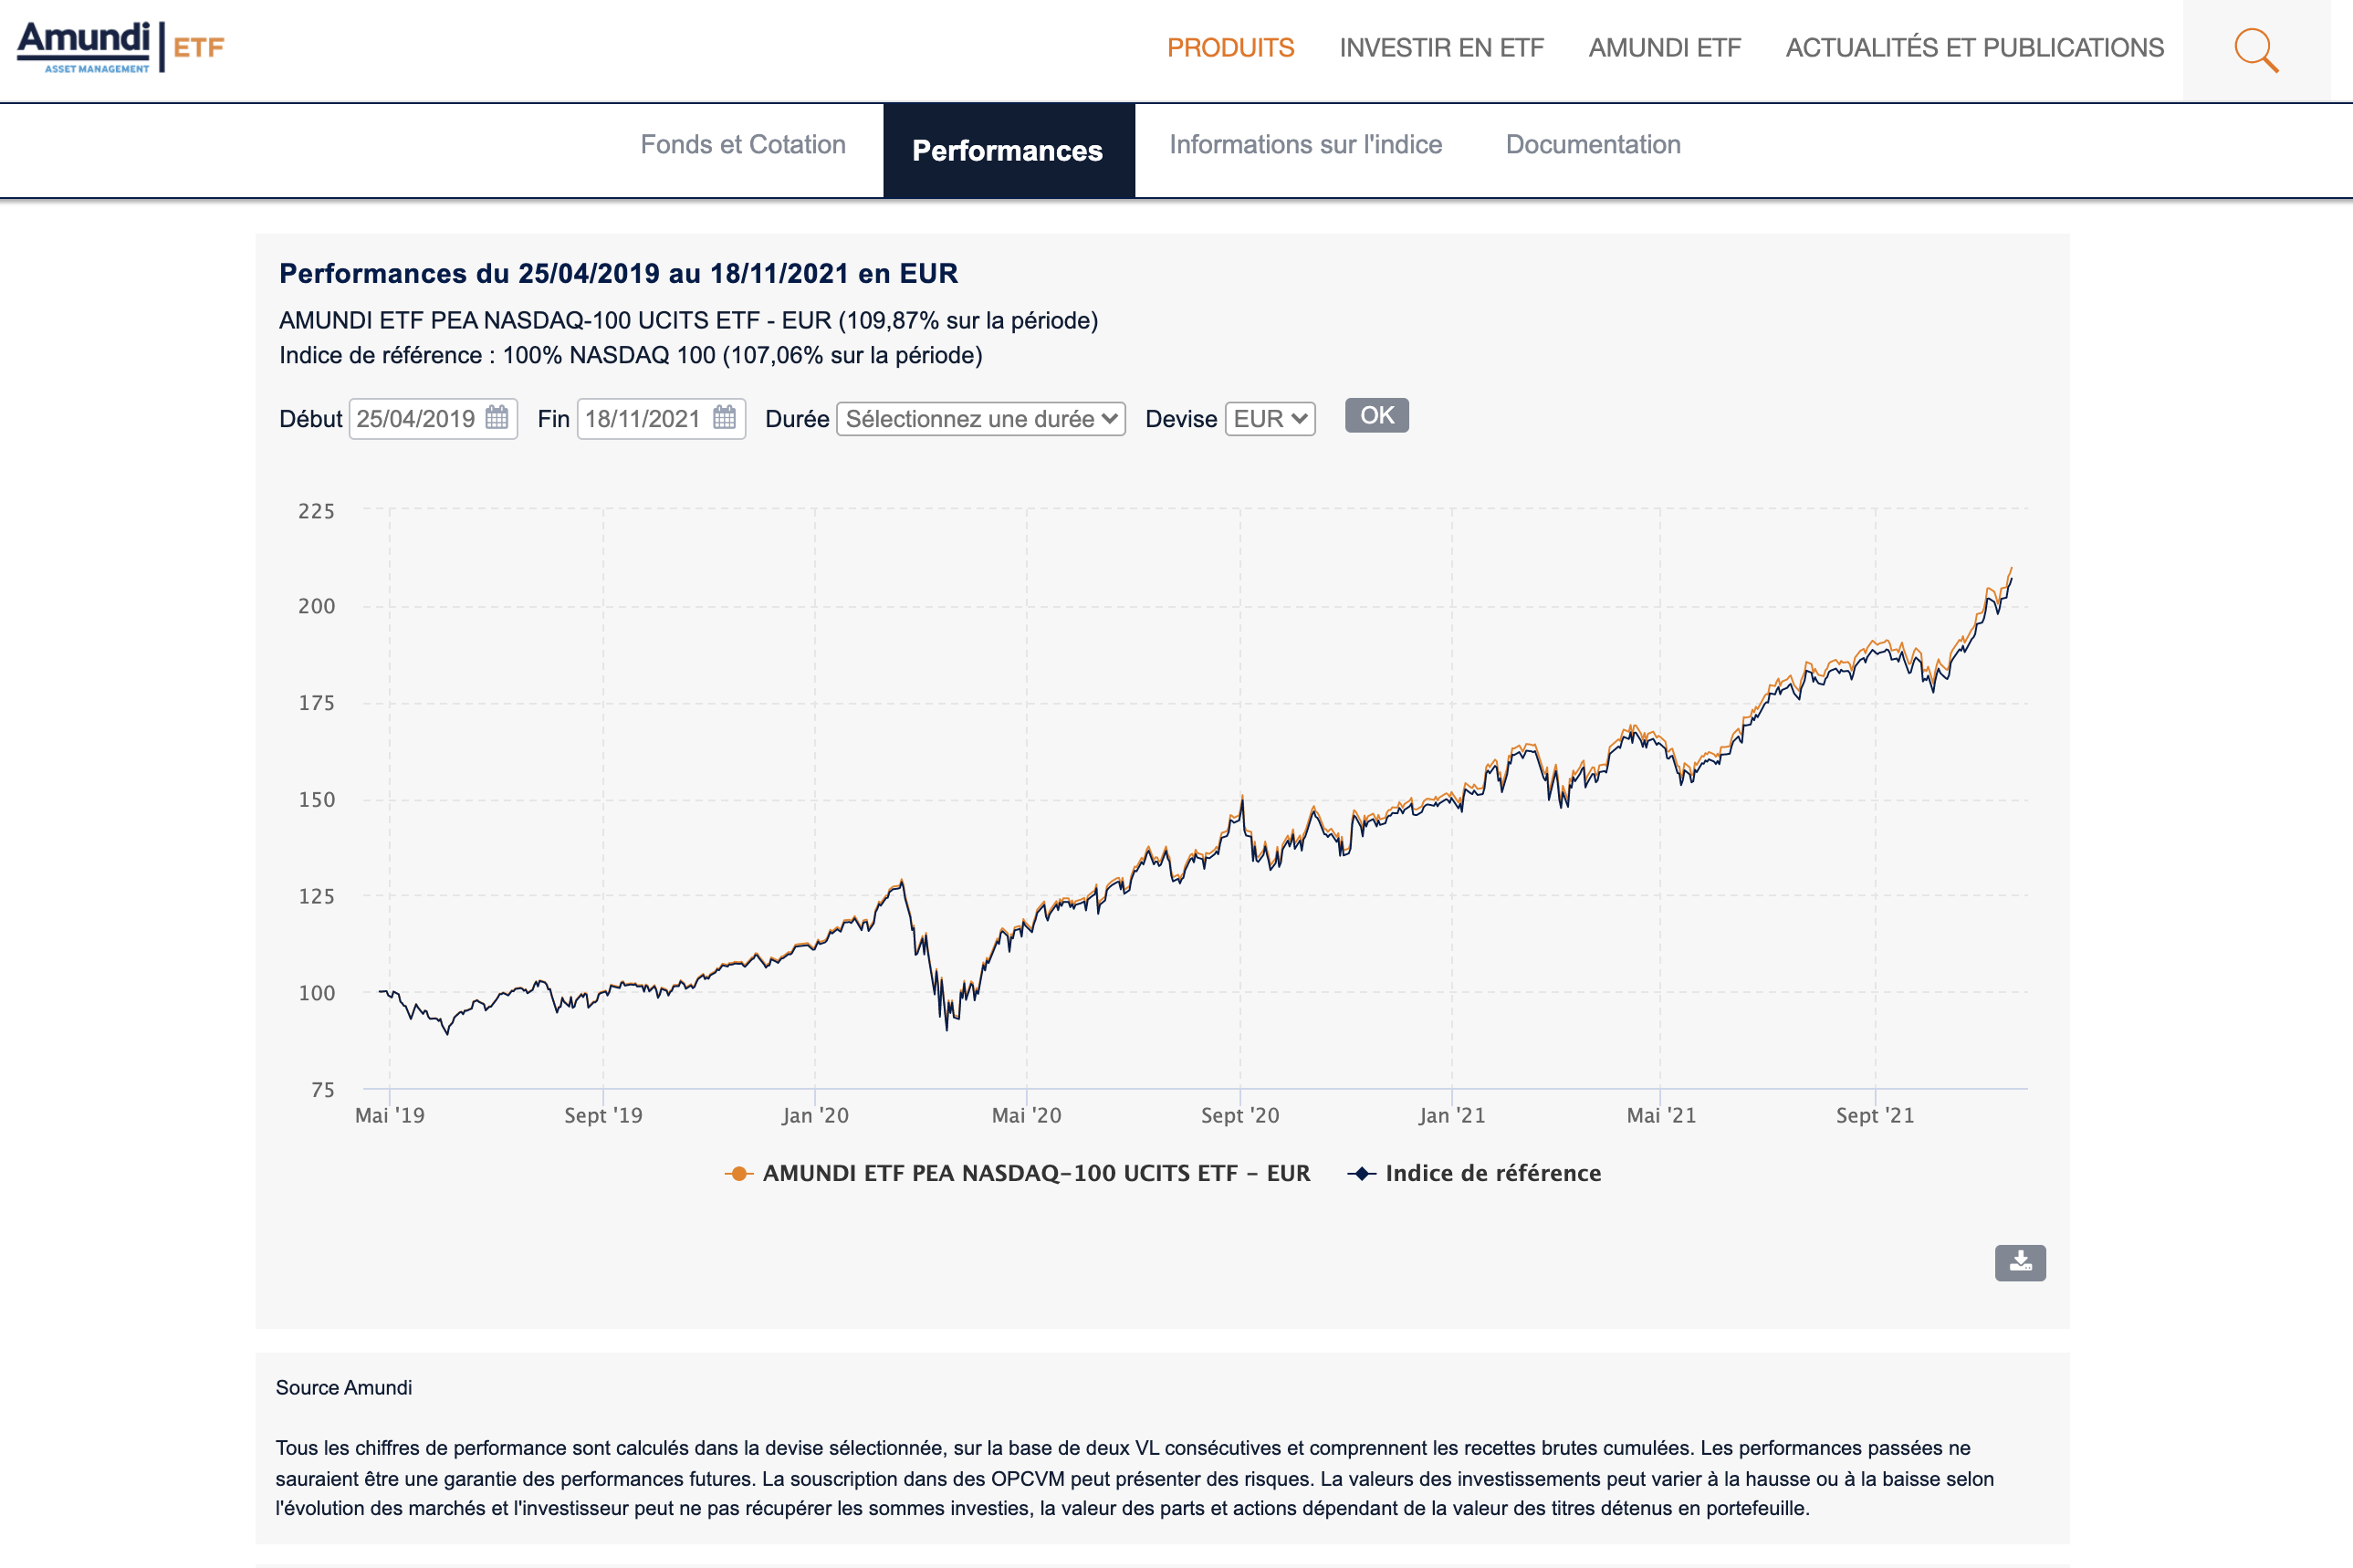Image resolution: width=2353 pixels, height=1568 pixels.
Task: Click x-axis label Jan '20
Action: pos(815,1115)
